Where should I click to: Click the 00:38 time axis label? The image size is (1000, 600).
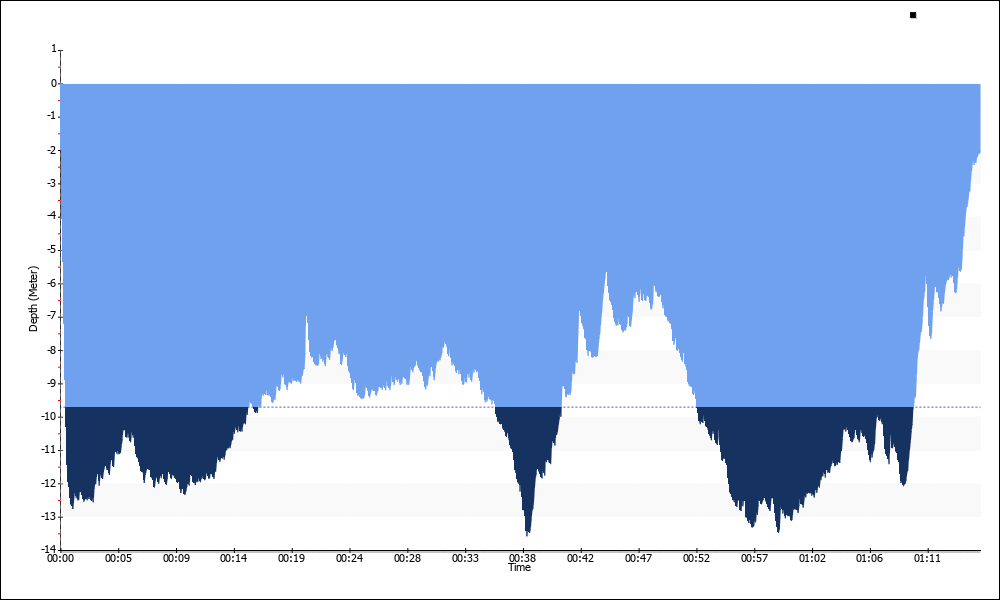coord(522,557)
